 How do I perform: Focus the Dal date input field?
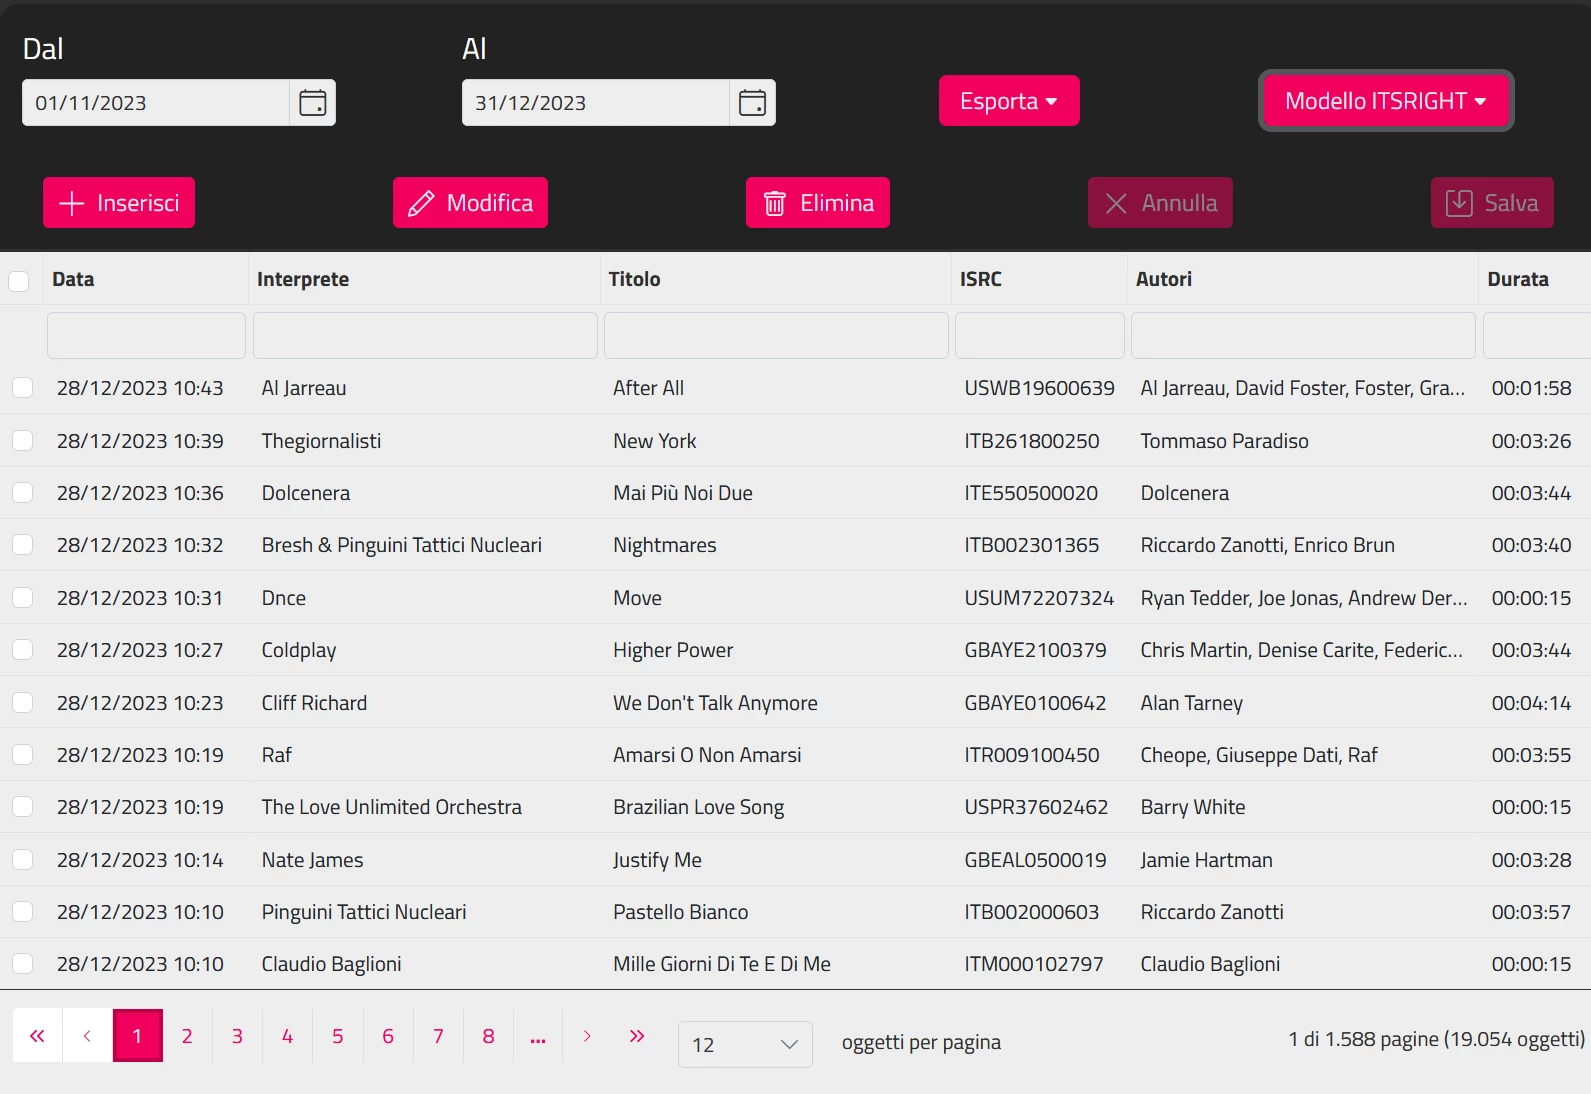157,103
